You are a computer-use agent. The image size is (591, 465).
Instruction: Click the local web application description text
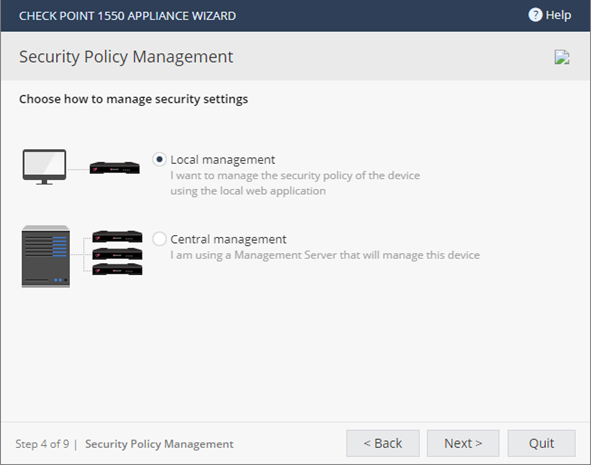(x=295, y=183)
